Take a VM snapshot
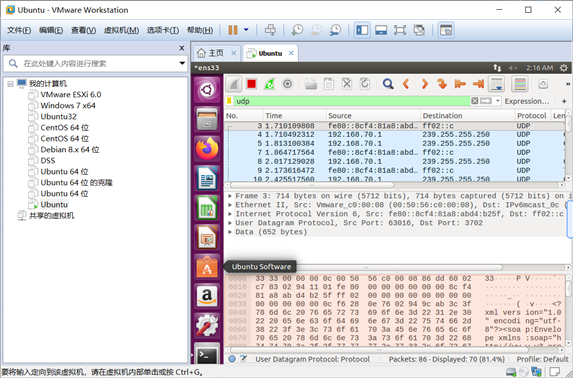Viewport: 573px width, 378px height. [297, 30]
